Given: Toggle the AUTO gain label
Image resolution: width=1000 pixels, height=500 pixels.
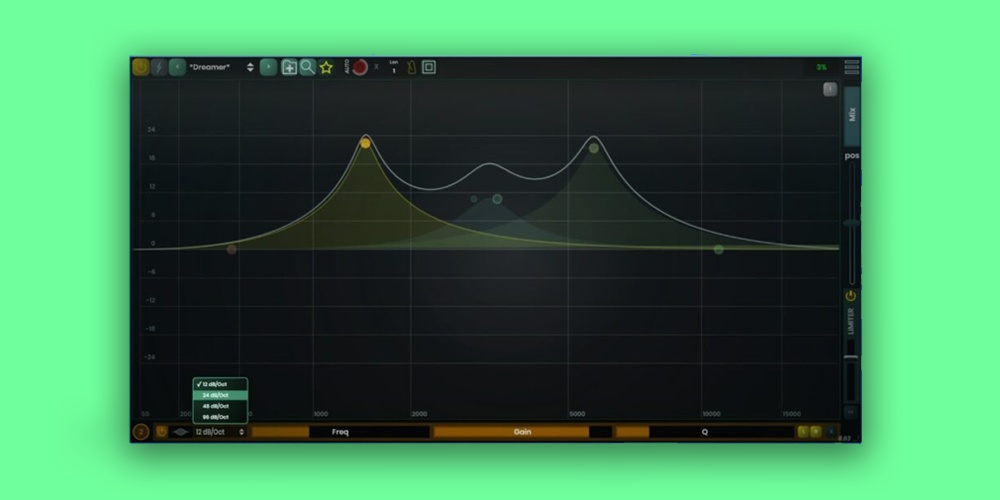Looking at the screenshot, I should tap(347, 67).
